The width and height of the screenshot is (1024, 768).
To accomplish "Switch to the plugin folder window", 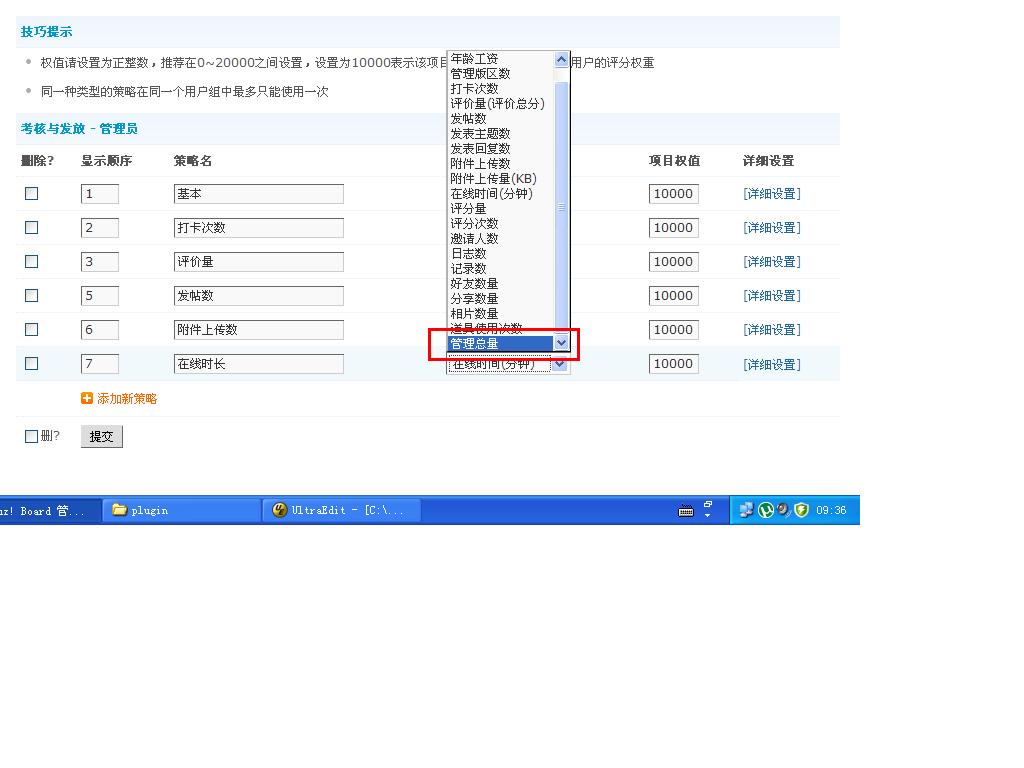I will click(x=180, y=510).
